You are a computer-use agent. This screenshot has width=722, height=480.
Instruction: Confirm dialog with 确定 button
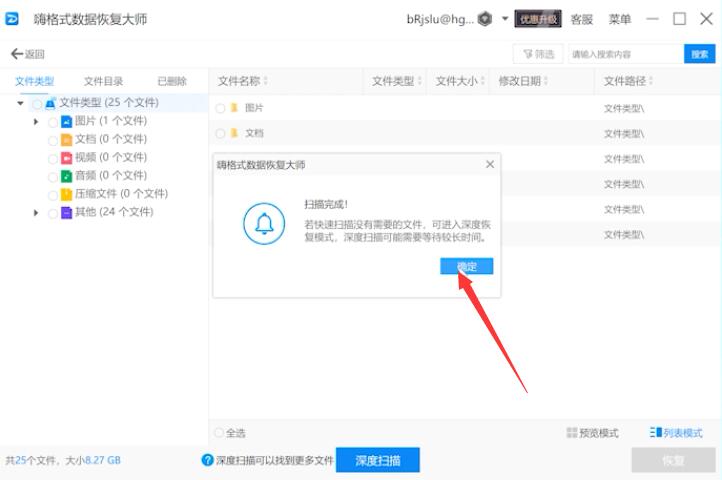pos(466,266)
